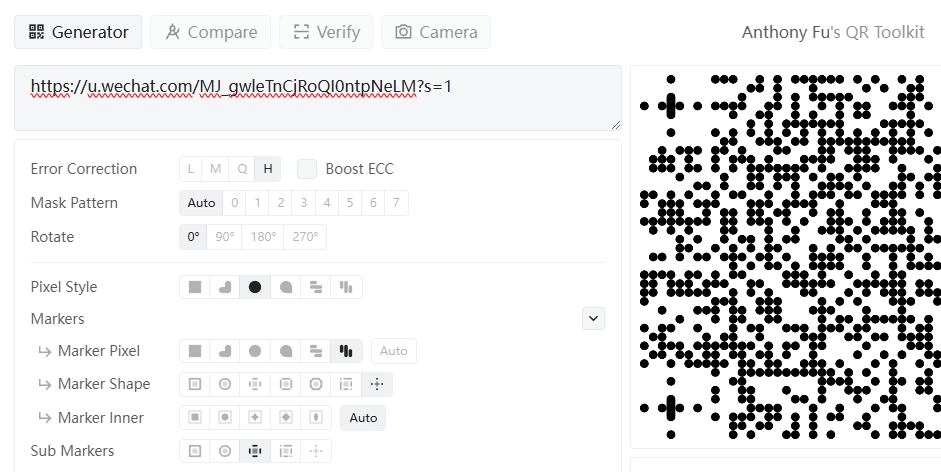Open the Camera tab
941x472 pixels.
point(436,32)
